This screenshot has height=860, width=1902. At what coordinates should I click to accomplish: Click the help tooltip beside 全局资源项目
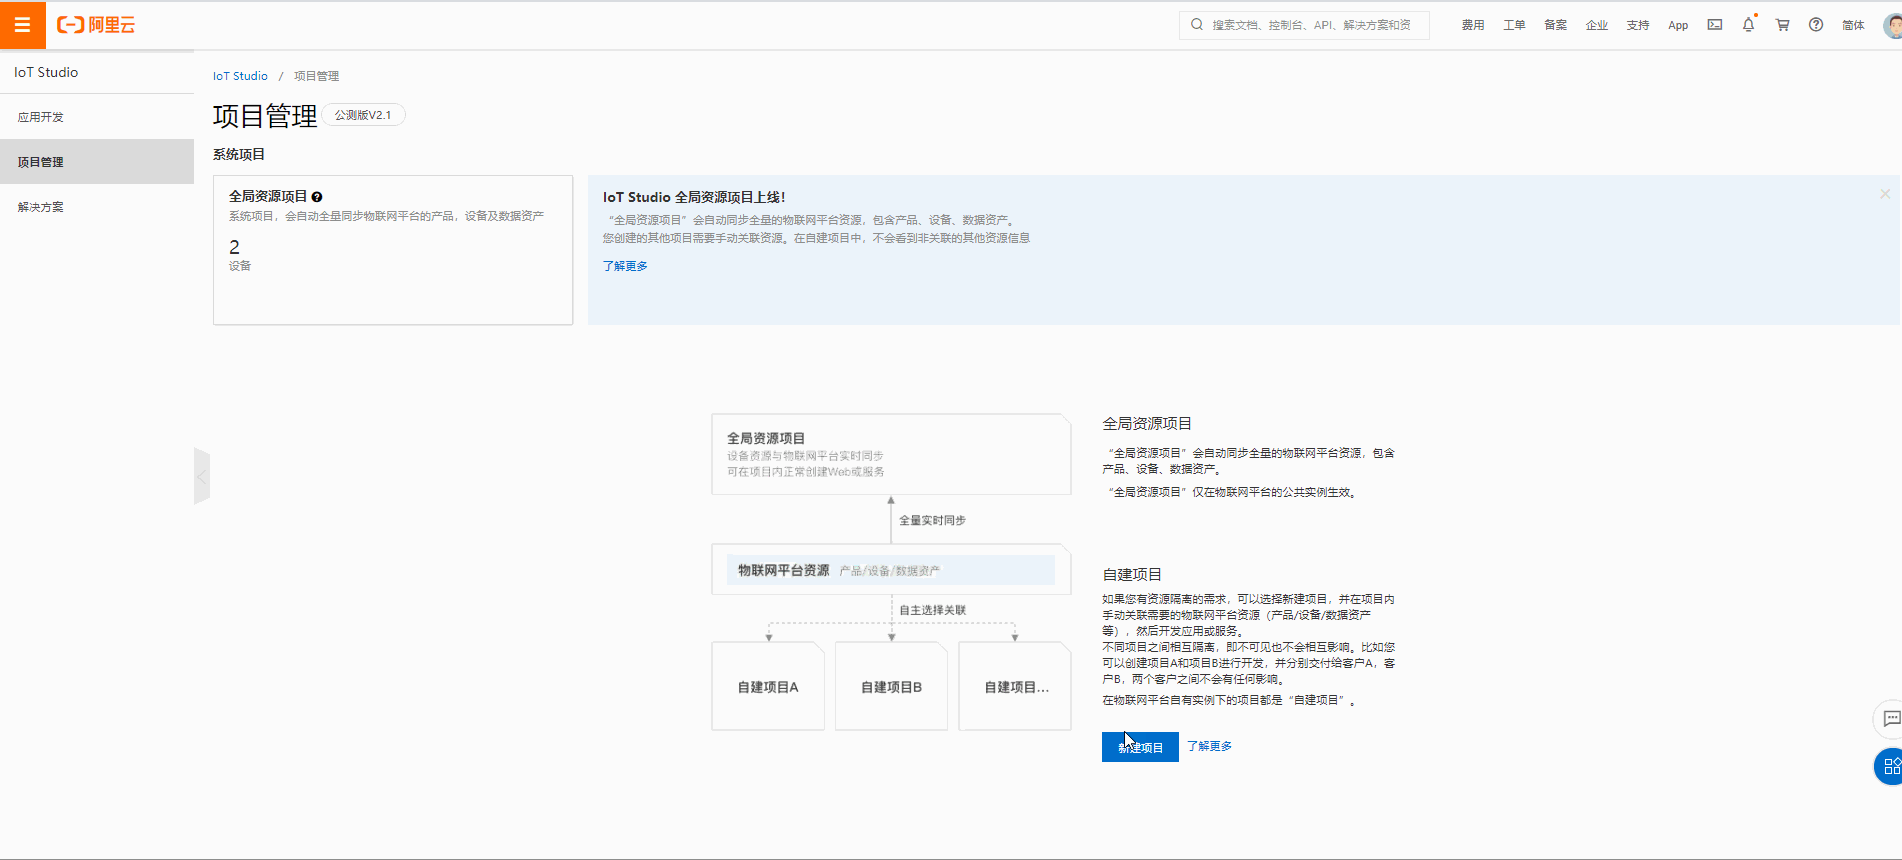[x=317, y=197]
